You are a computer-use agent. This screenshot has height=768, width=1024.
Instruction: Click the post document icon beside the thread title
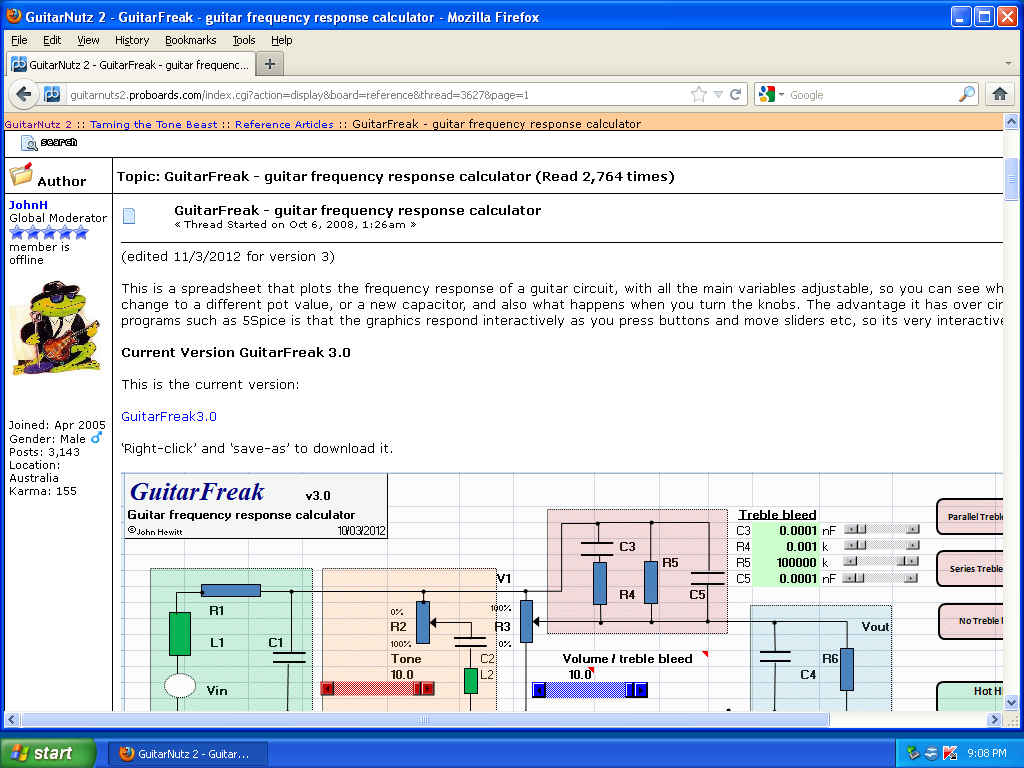(x=129, y=216)
